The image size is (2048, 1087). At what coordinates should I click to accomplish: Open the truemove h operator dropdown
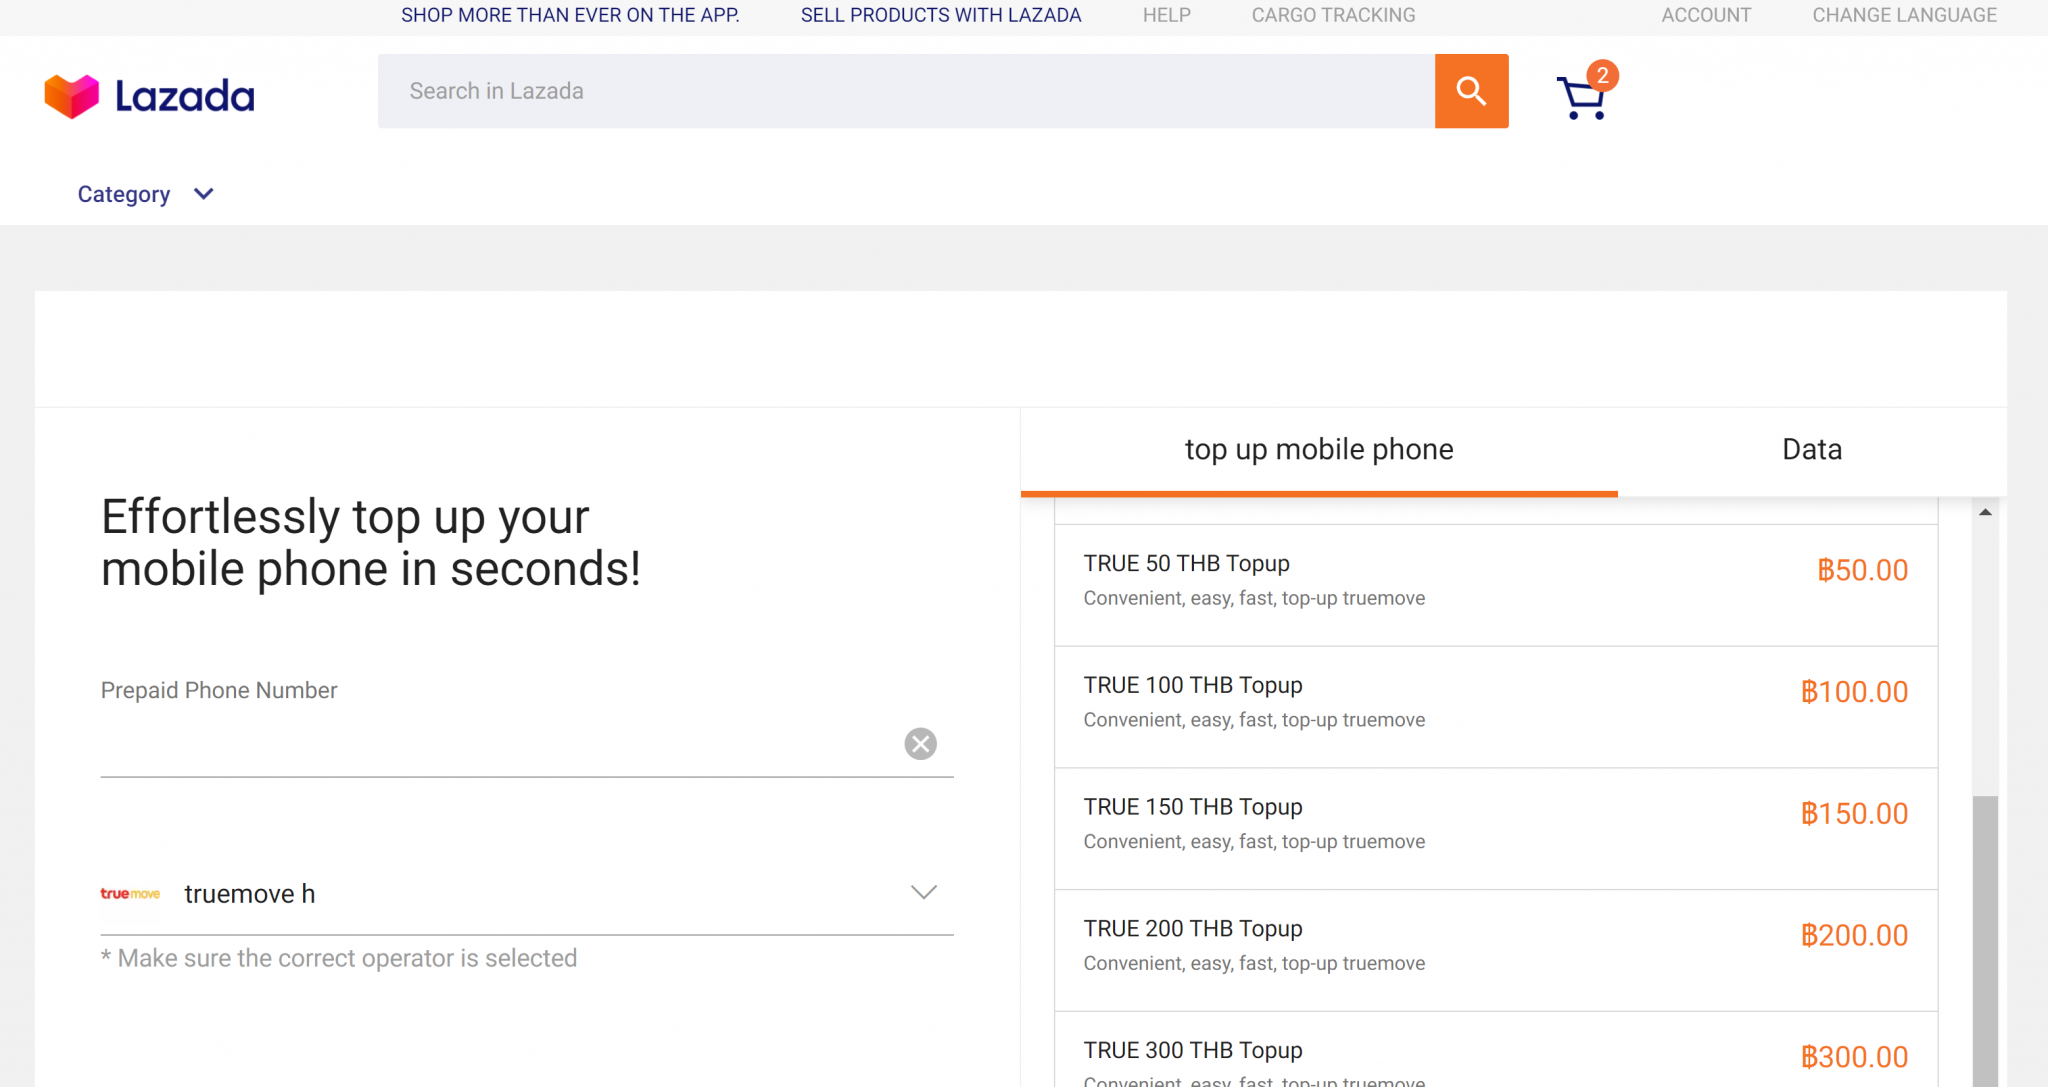pos(527,893)
